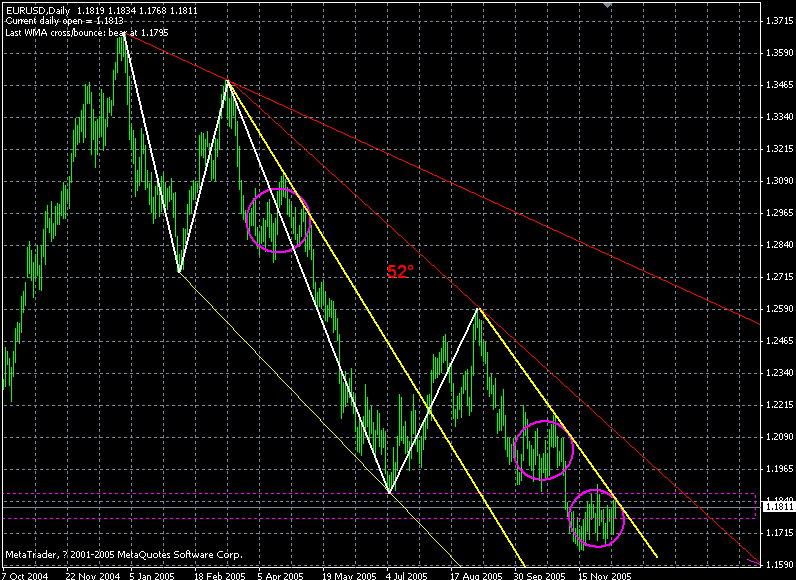Click price level 1.2215 on the axis
The image size is (796, 580).
tap(779, 404)
